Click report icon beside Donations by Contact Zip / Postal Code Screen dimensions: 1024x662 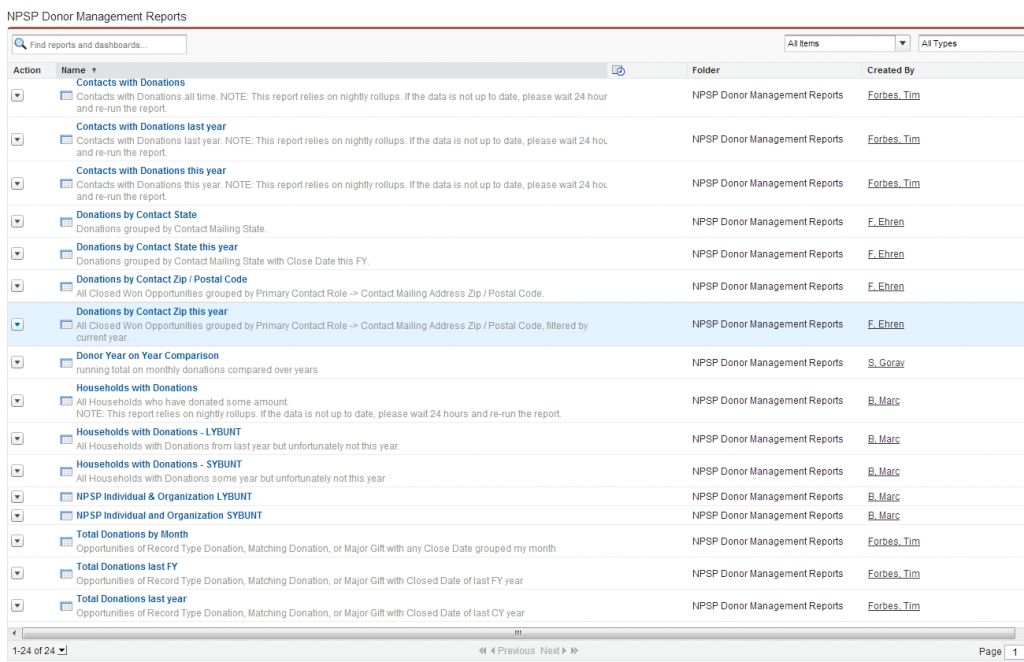coord(66,286)
